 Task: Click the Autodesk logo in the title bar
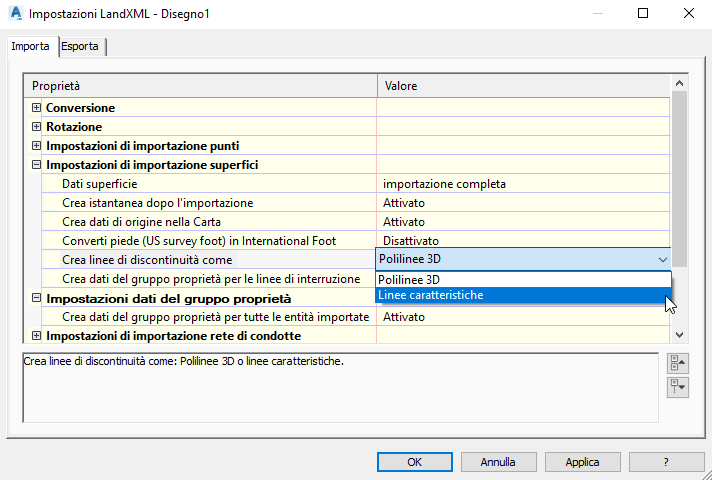[15, 14]
